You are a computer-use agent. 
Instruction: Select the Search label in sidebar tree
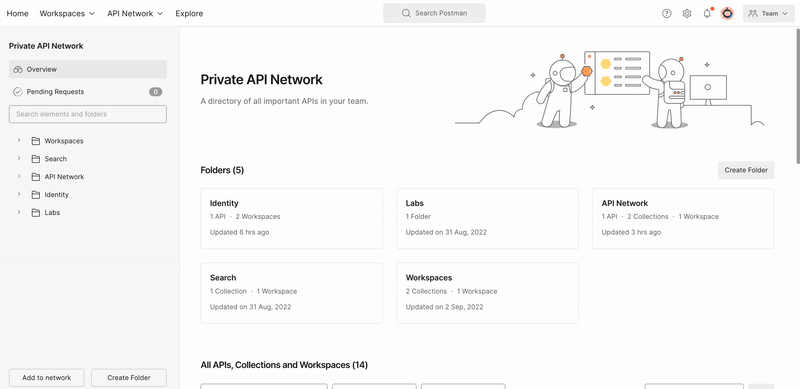point(56,159)
